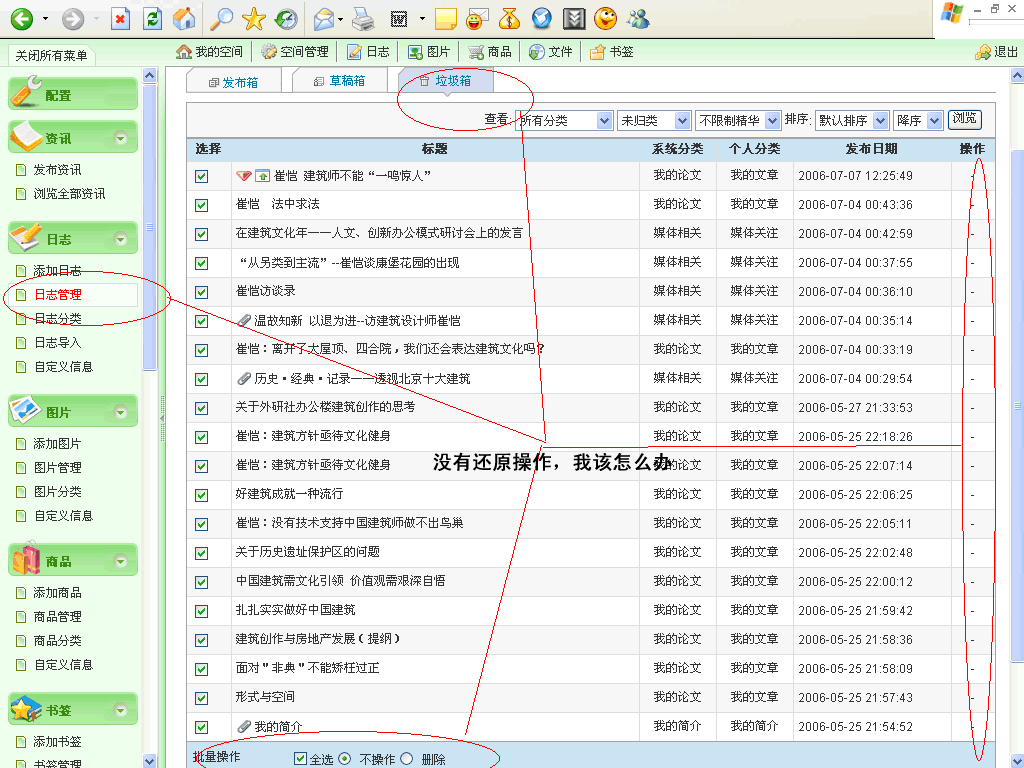Click the Search magnifier icon
This screenshot has height=768, width=1024.
(x=221, y=18)
